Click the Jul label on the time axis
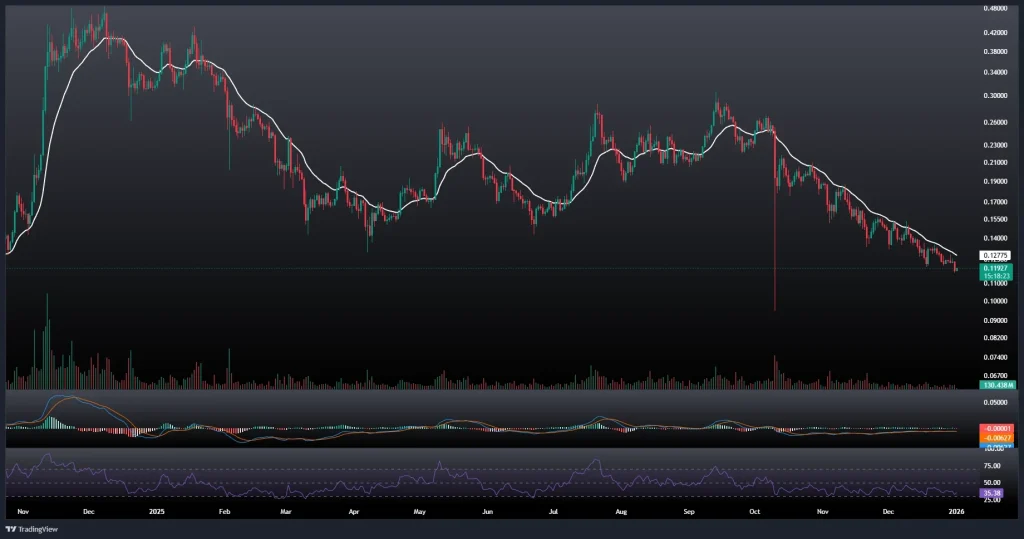1024x539 pixels. click(553, 510)
